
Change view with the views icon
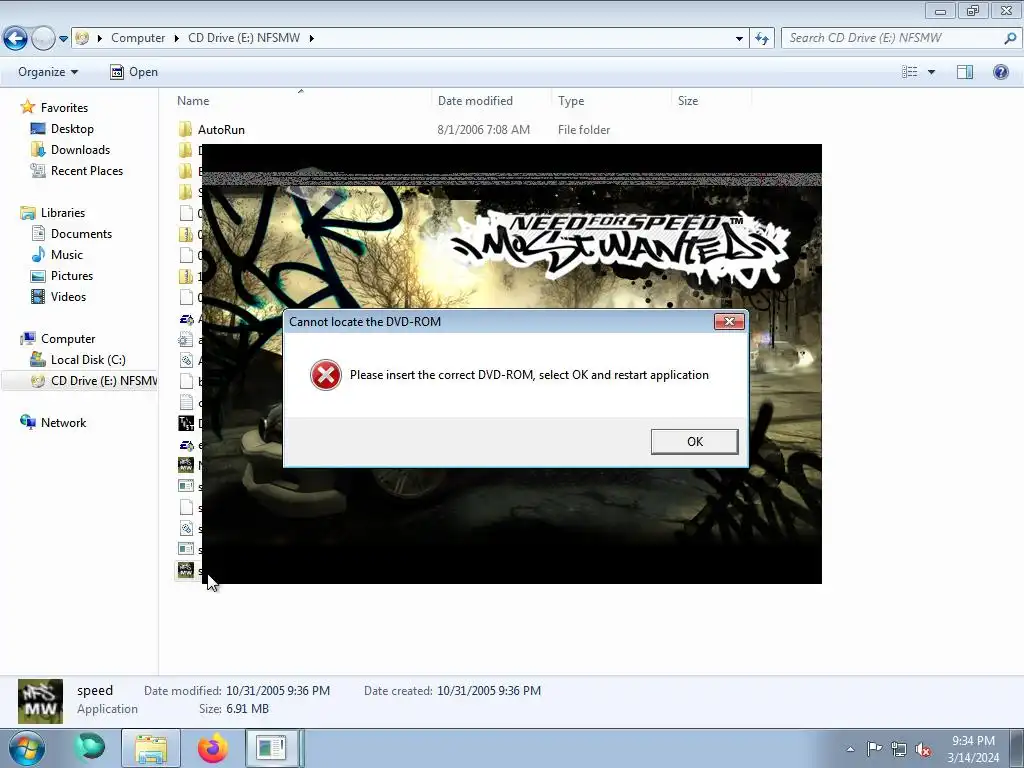(909, 72)
